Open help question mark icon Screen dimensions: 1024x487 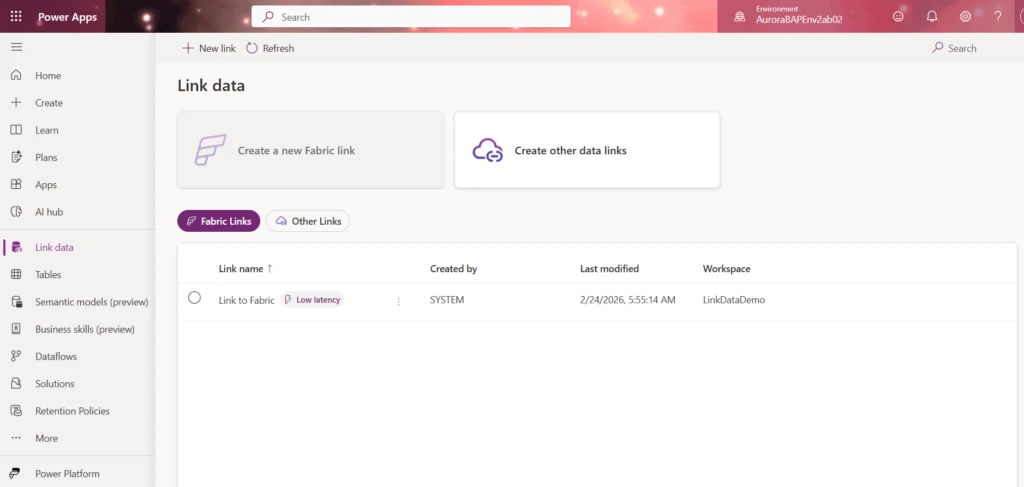998,17
